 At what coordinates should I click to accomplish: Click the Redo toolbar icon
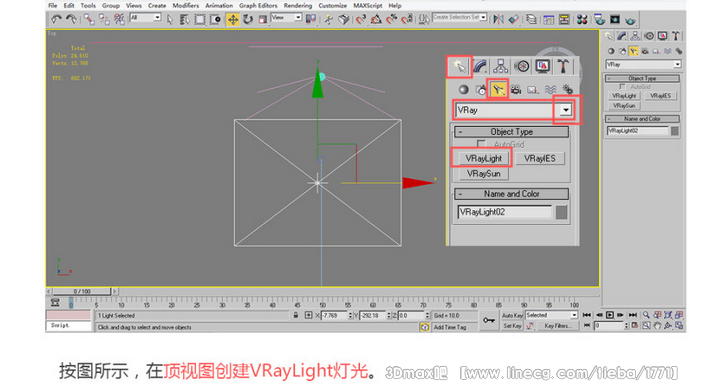71,19
